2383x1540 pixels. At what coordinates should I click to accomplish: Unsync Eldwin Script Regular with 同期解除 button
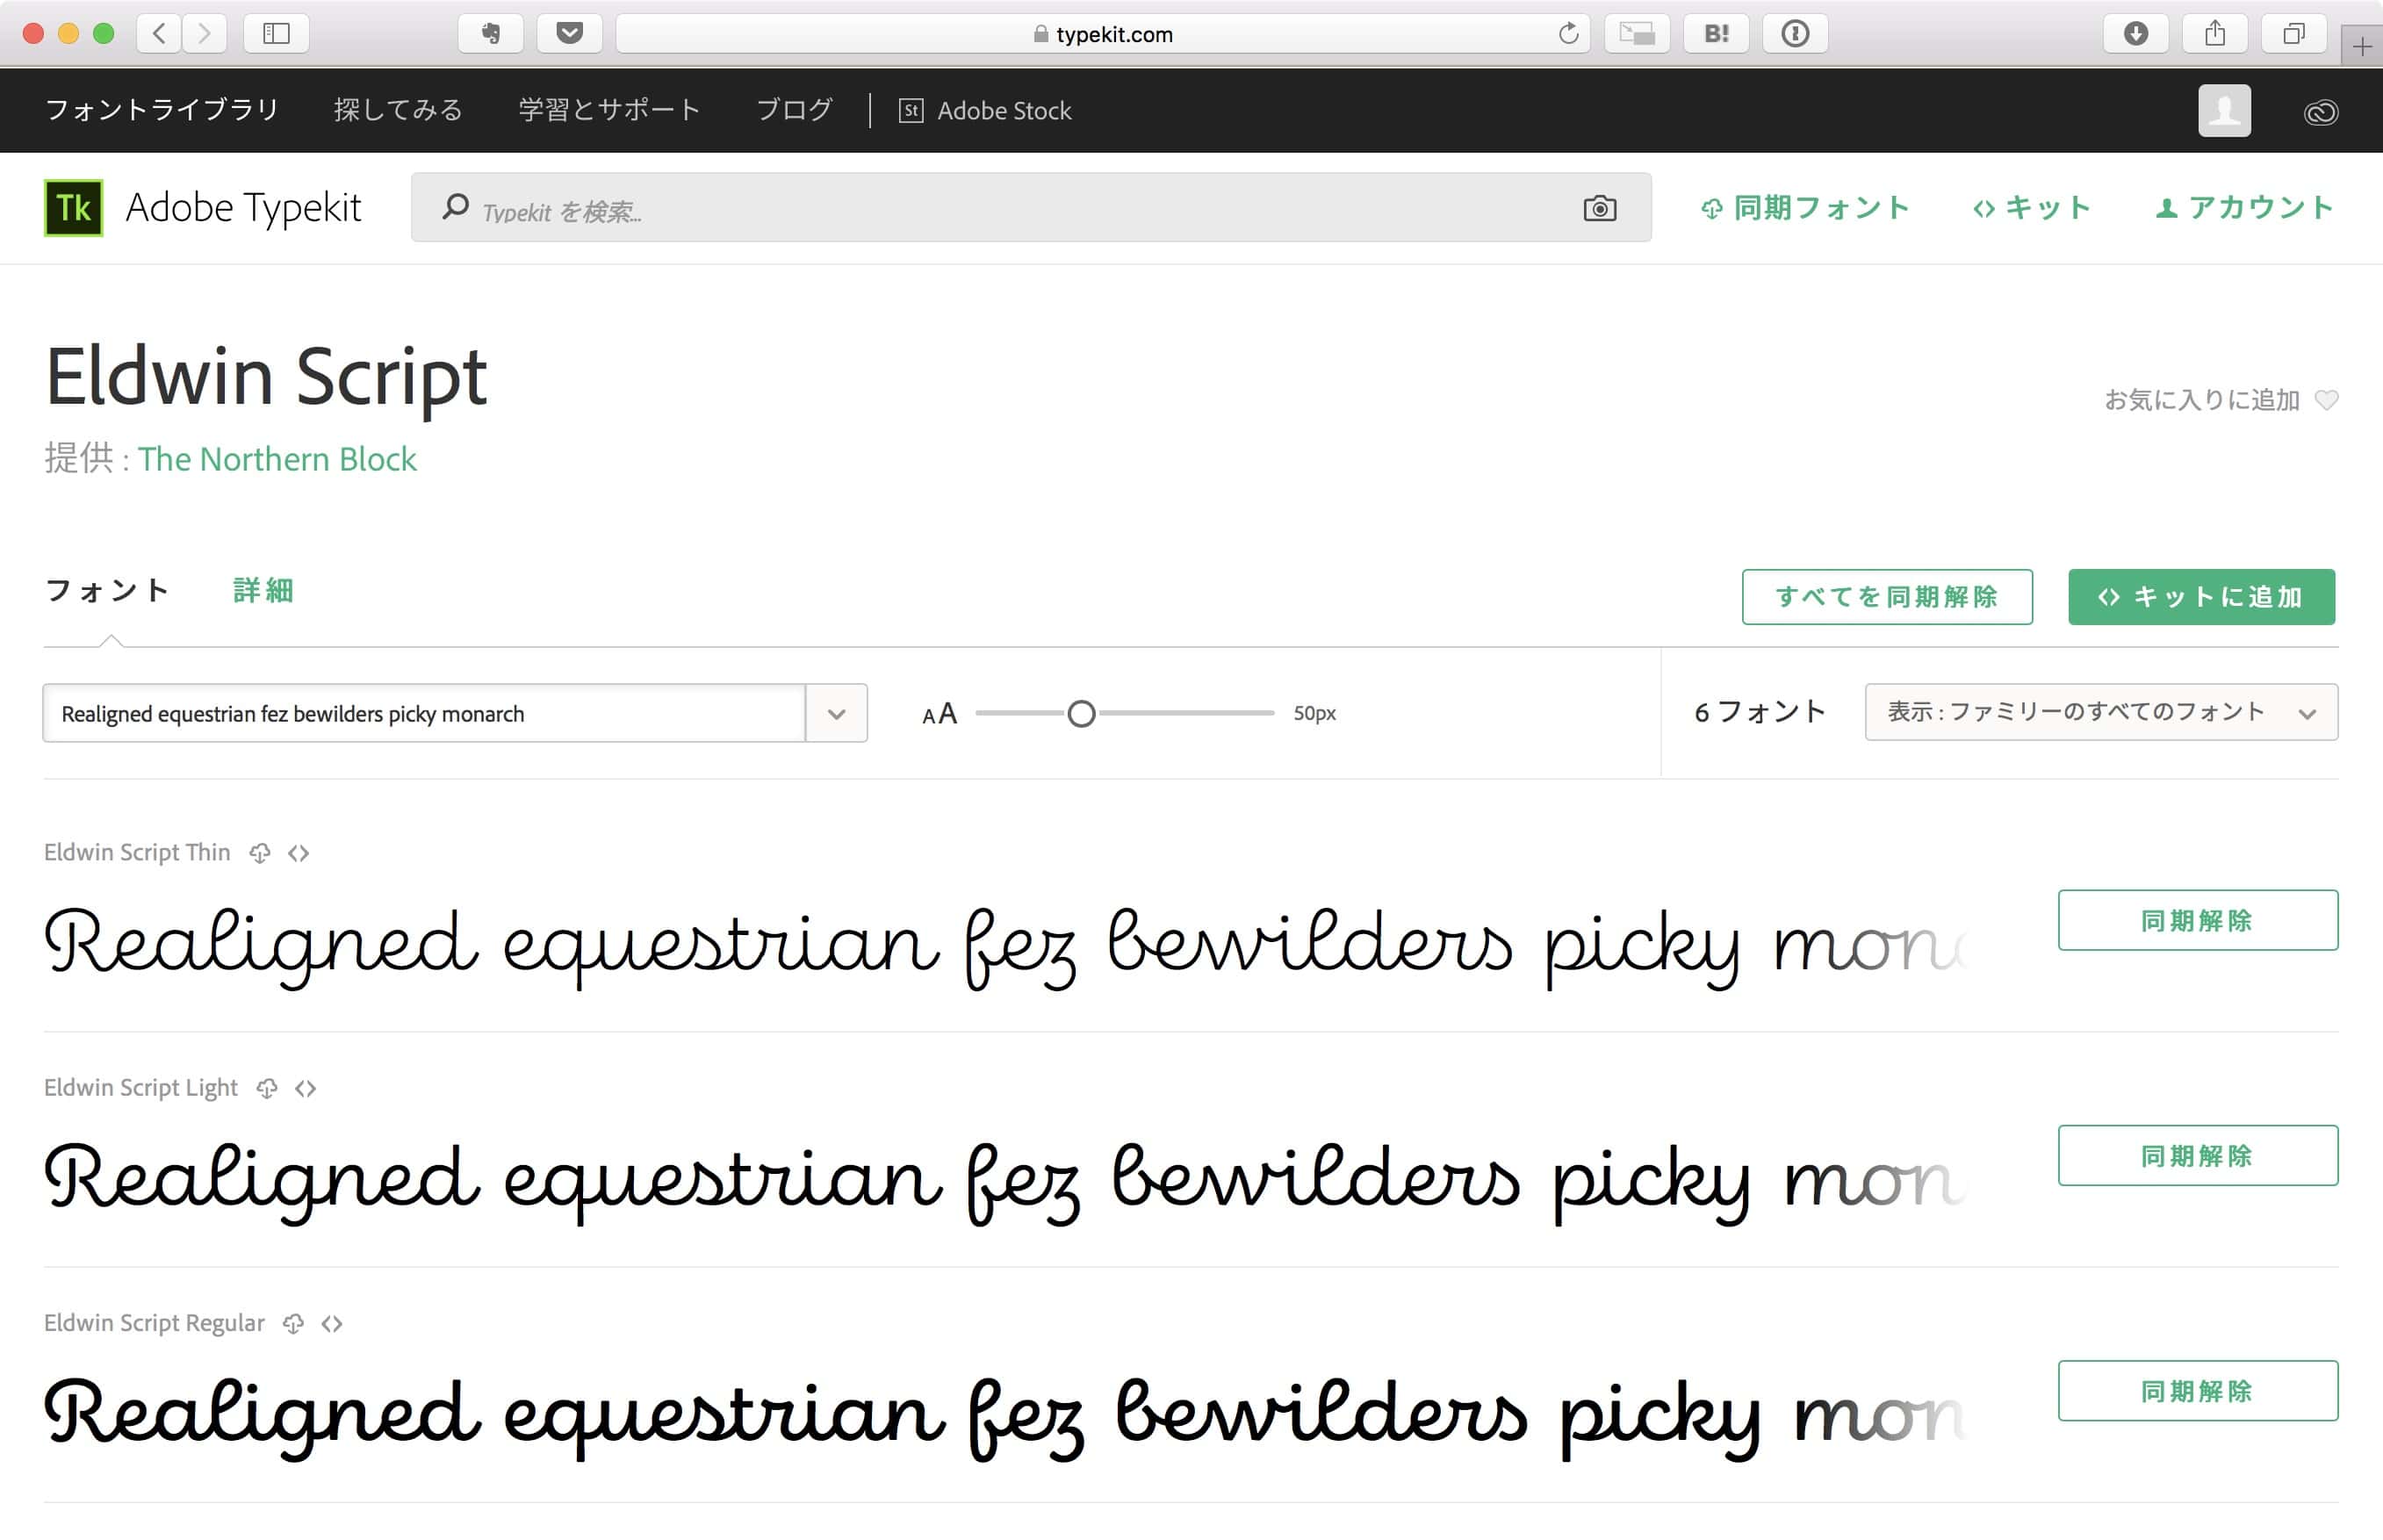(x=2197, y=1390)
